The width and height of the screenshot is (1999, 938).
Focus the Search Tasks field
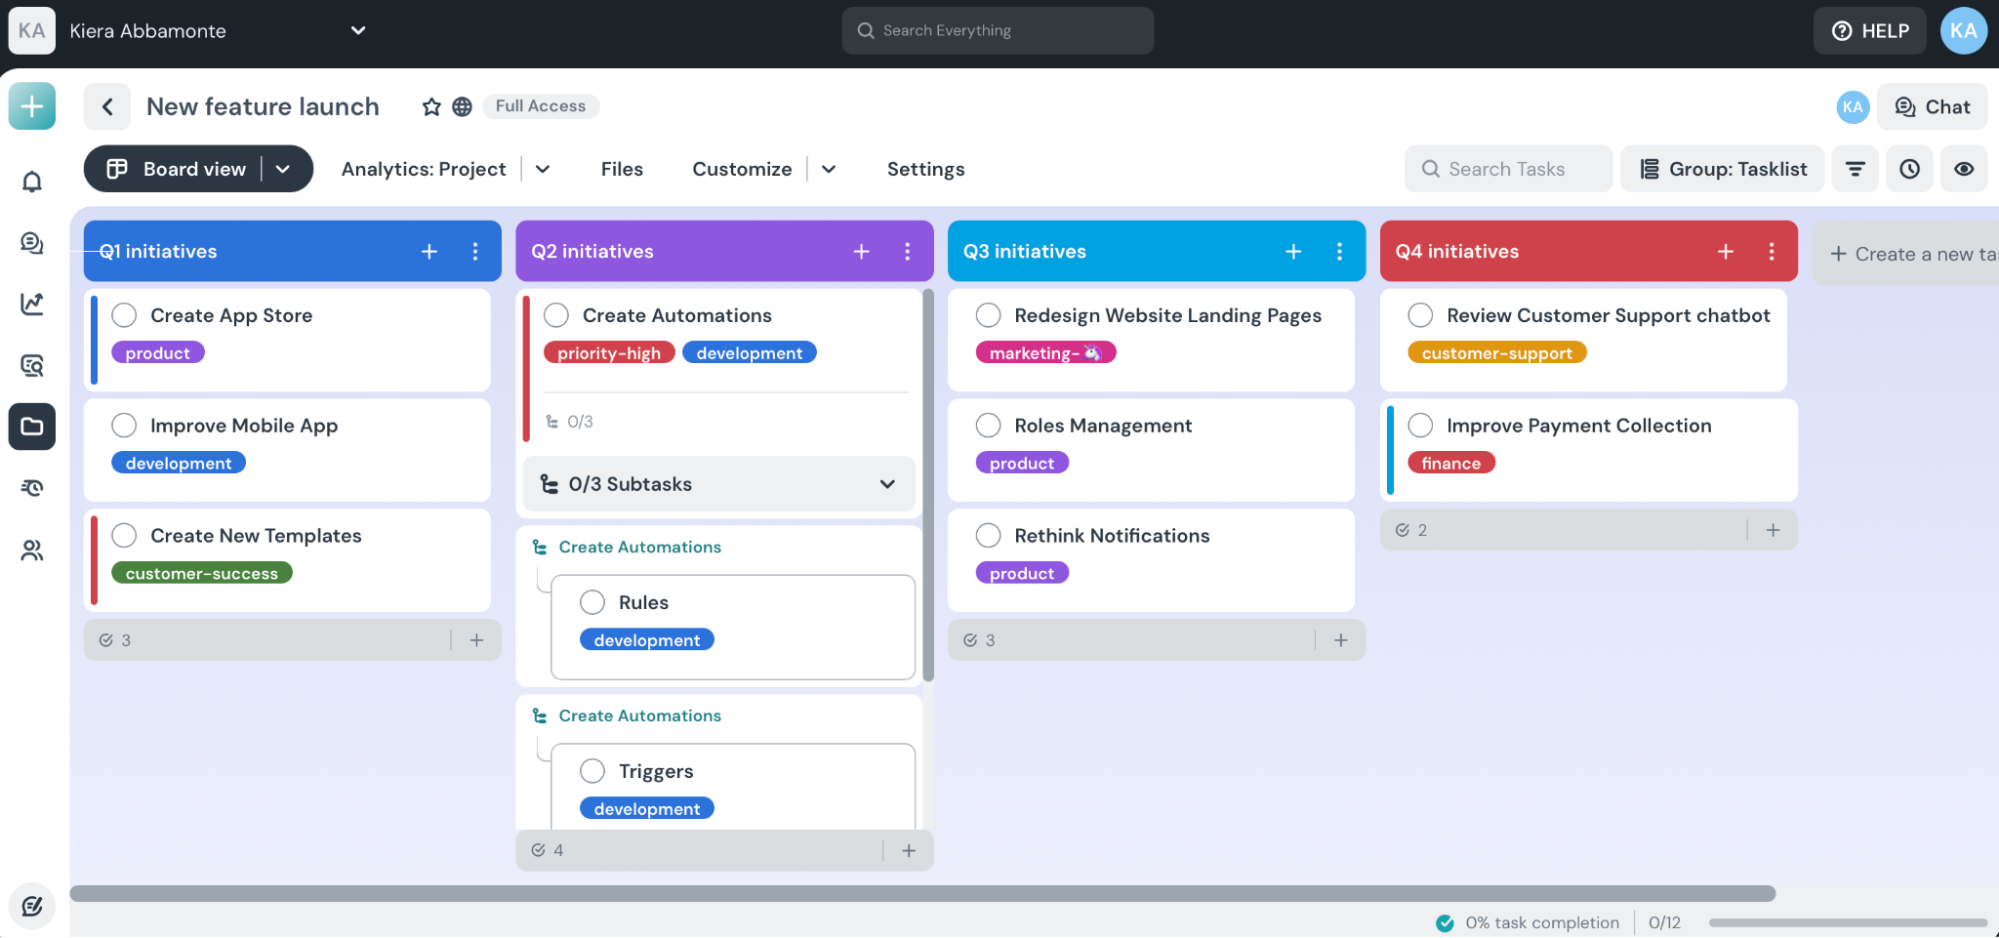tap(1508, 169)
